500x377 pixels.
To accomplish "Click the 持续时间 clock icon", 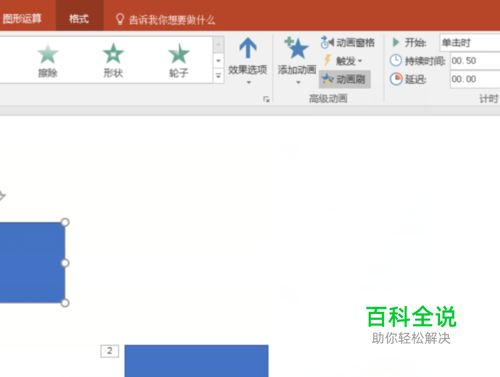I will (x=396, y=61).
